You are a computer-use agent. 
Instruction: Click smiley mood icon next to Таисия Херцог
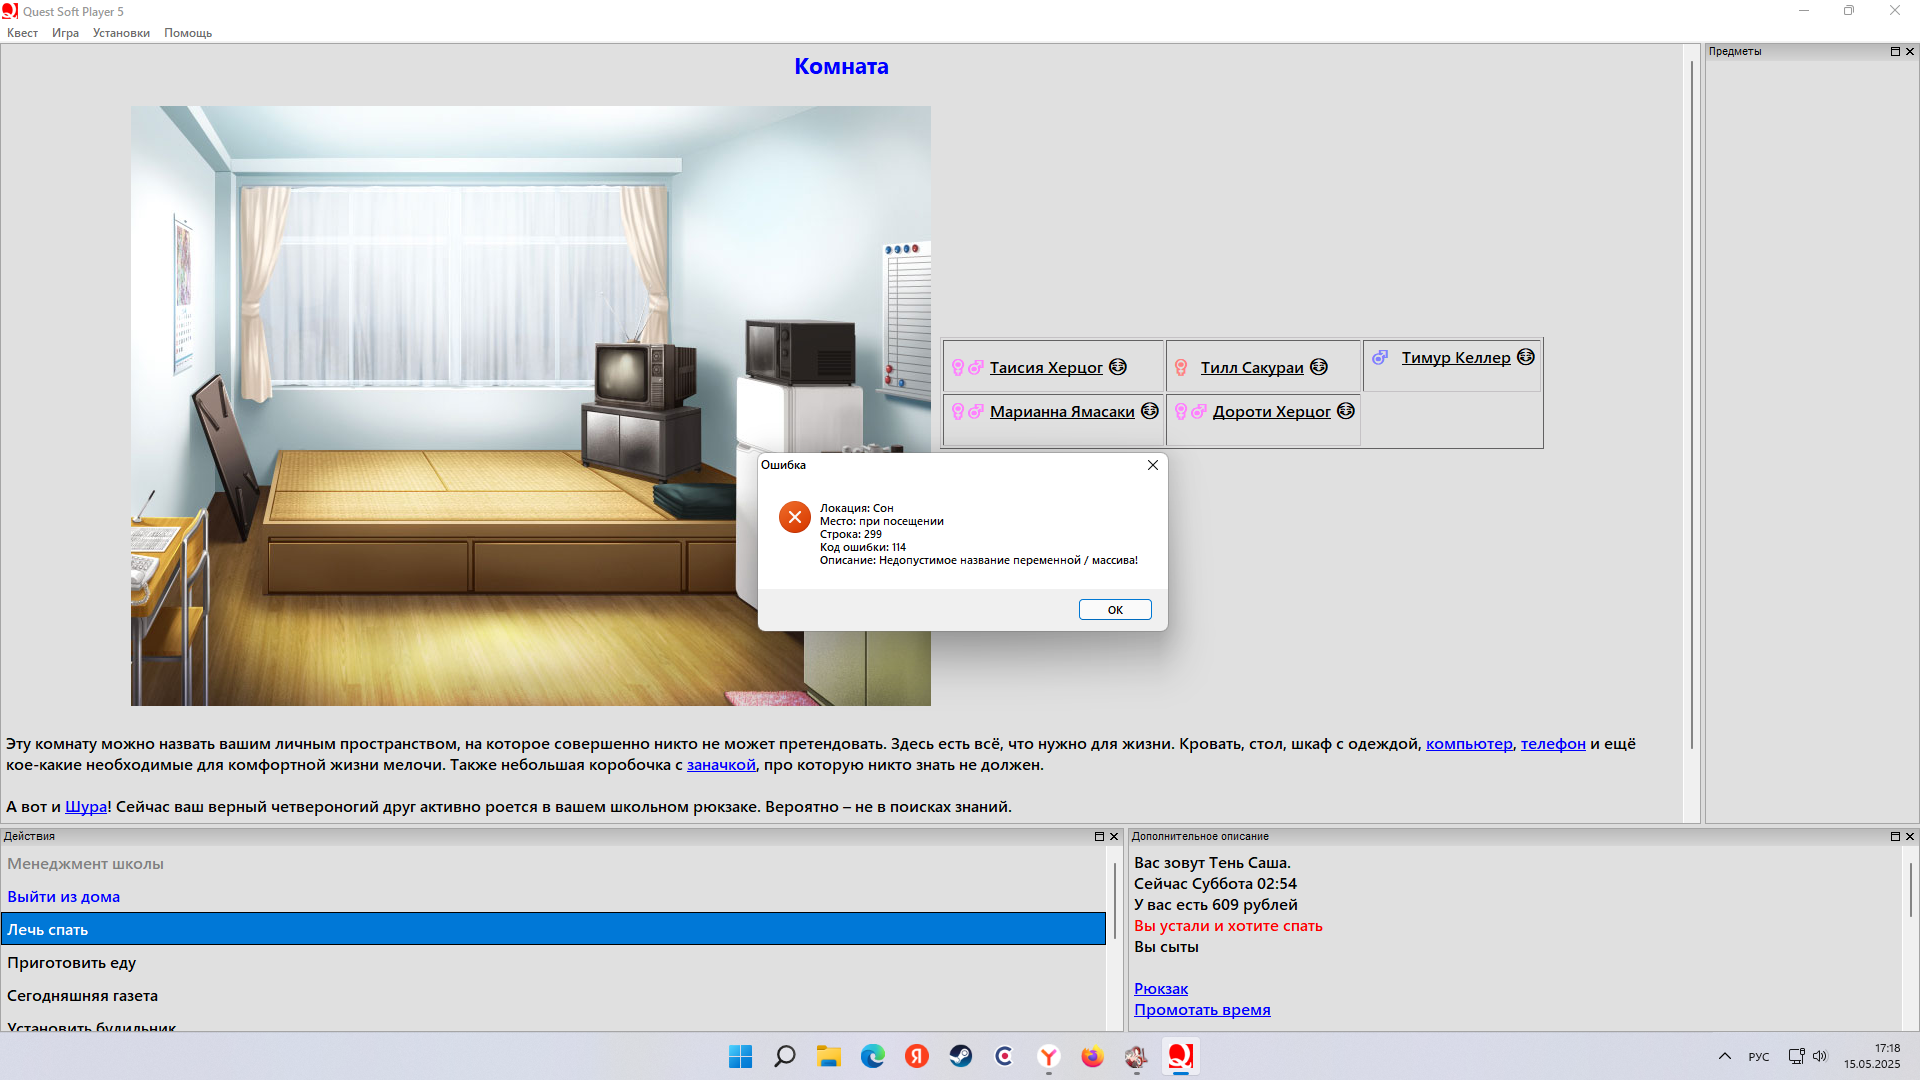click(x=1118, y=367)
